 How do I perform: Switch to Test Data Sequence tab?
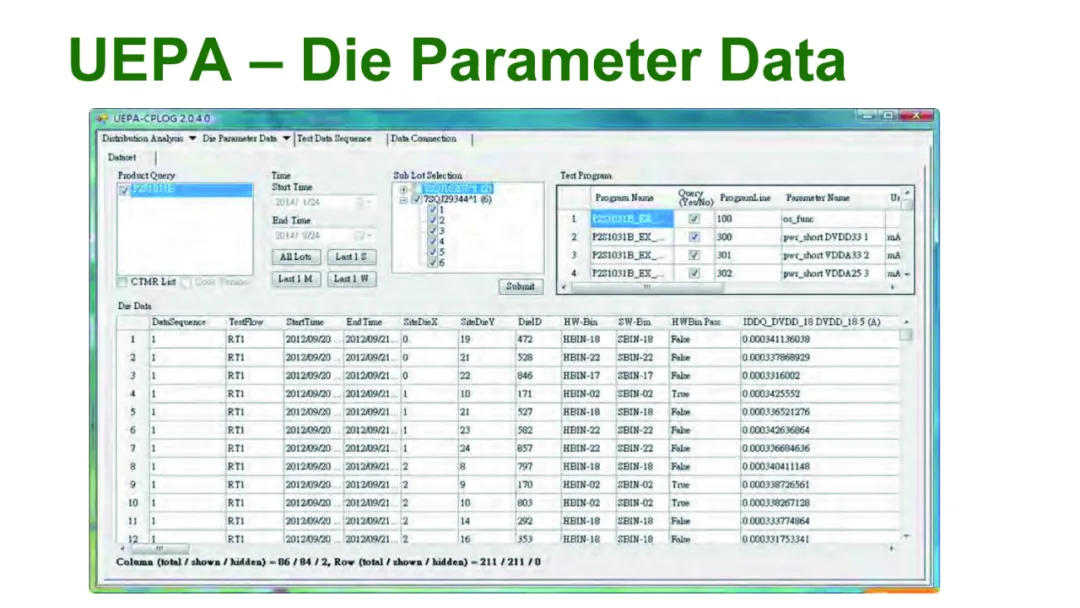pyautogui.click(x=334, y=139)
